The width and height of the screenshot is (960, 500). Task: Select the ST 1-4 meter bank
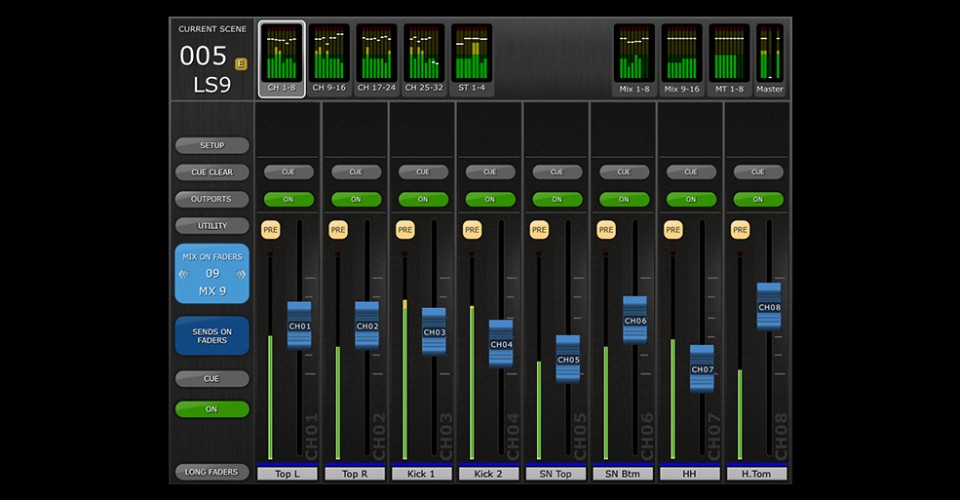[x=471, y=59]
